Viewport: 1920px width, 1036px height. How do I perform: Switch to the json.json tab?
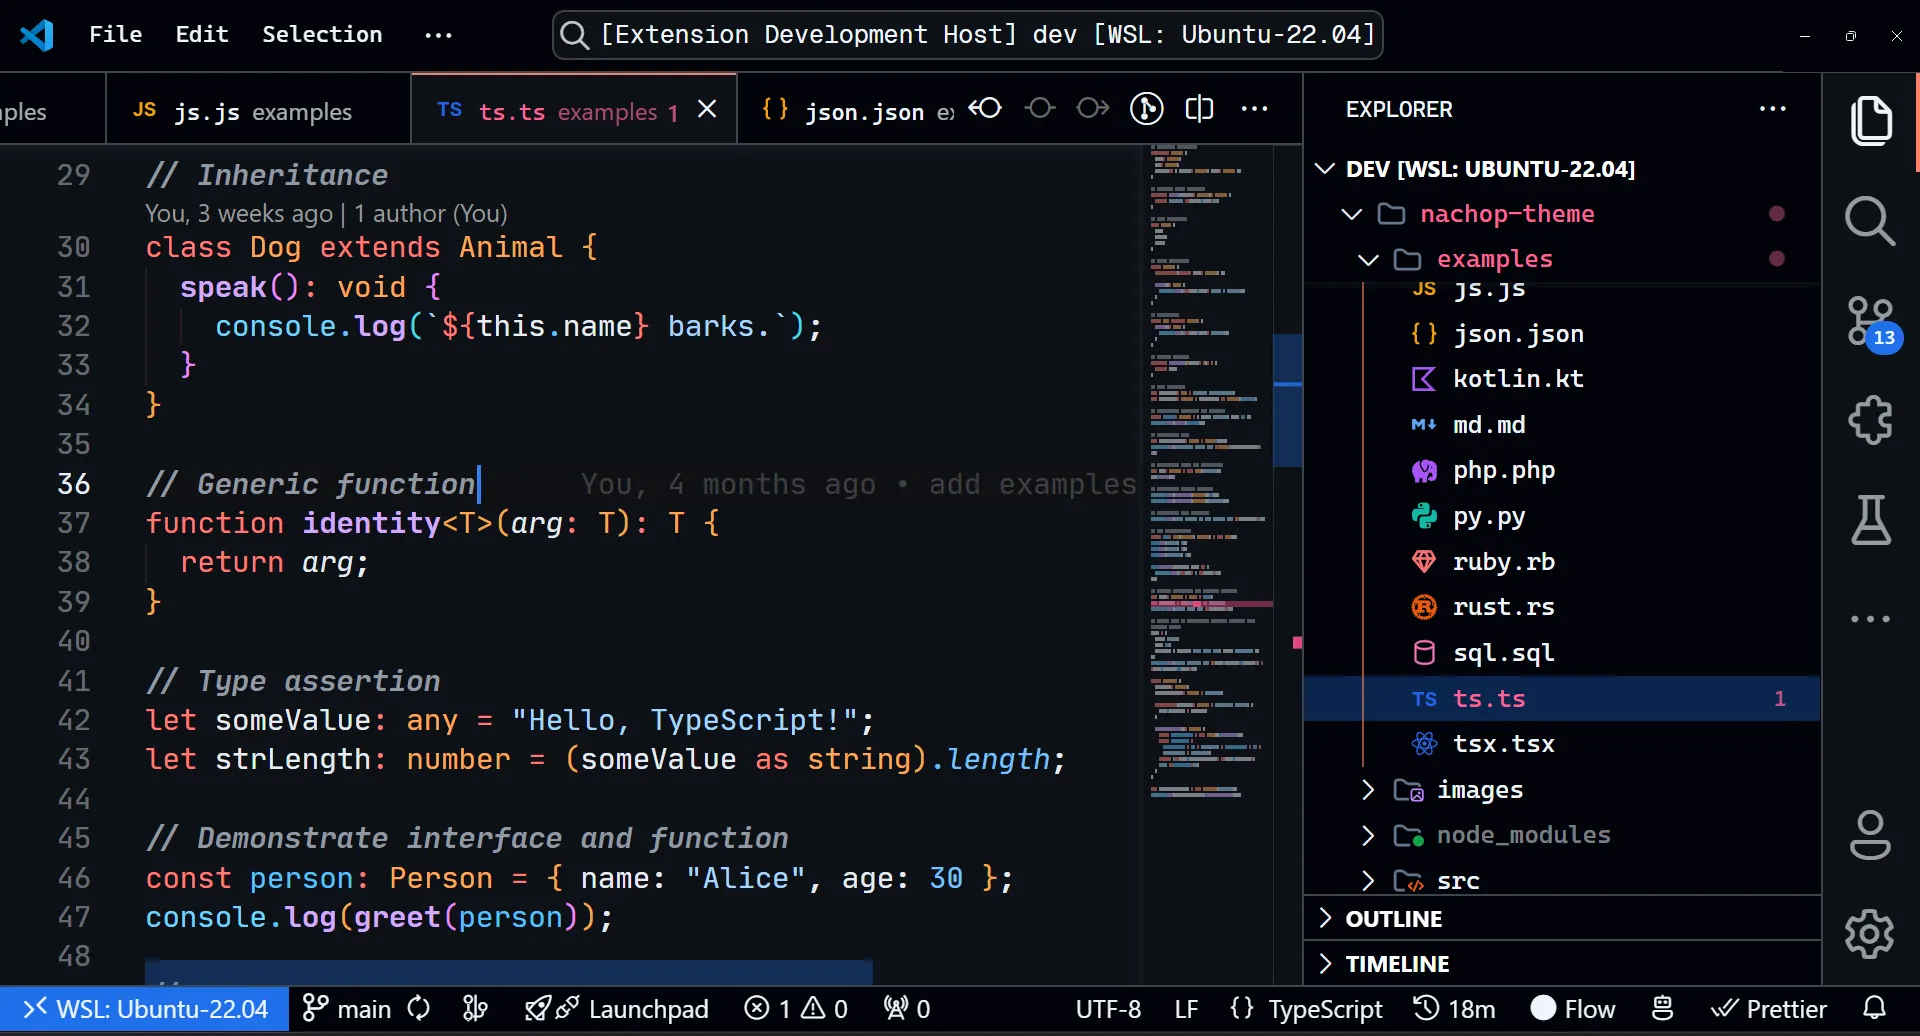(848, 110)
